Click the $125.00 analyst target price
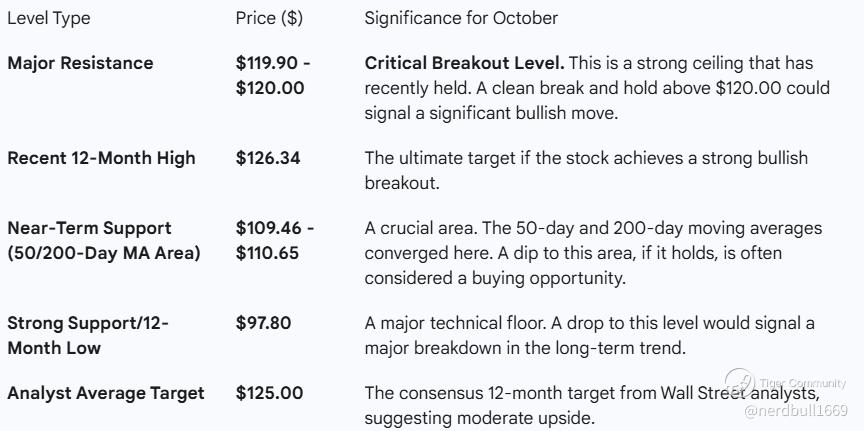The width and height of the screenshot is (864, 431). (x=269, y=393)
